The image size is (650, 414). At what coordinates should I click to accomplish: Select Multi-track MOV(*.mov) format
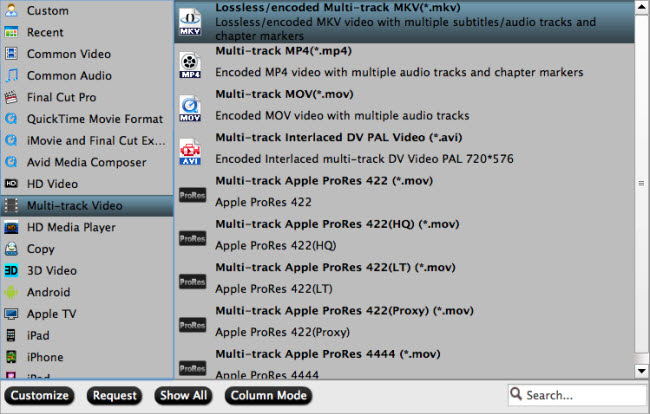pos(404,108)
